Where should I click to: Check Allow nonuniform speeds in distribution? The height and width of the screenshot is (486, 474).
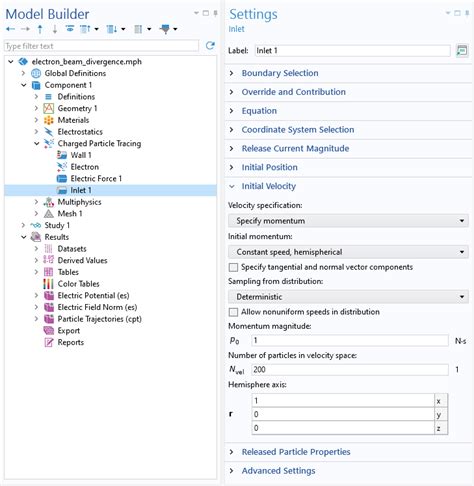click(x=233, y=312)
